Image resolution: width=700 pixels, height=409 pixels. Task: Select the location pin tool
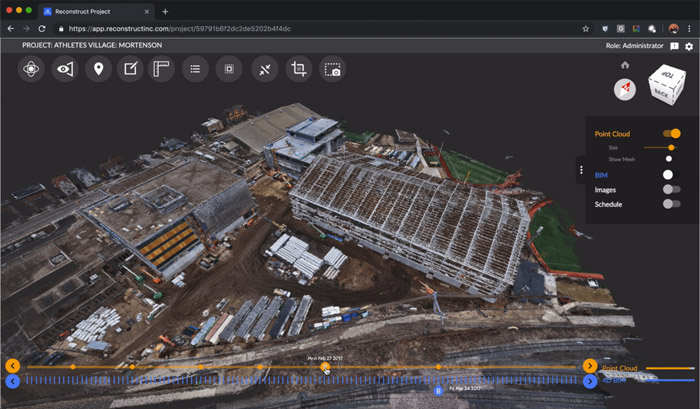point(97,69)
